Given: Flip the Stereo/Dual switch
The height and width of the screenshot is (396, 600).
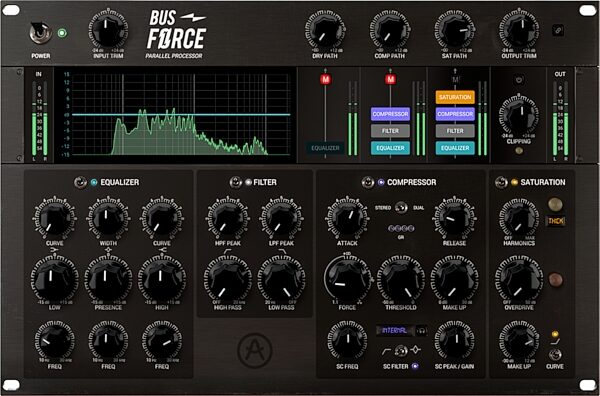Looking at the screenshot, I should click(401, 207).
